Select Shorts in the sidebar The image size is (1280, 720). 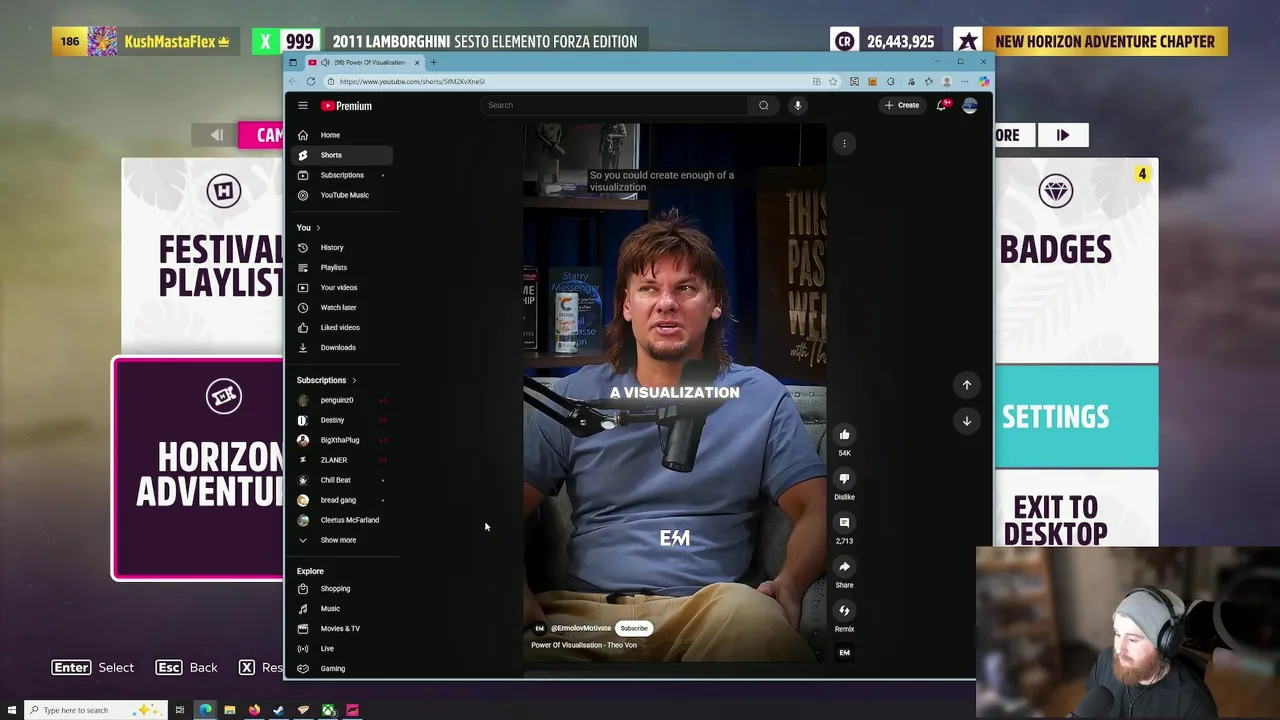pos(342,155)
